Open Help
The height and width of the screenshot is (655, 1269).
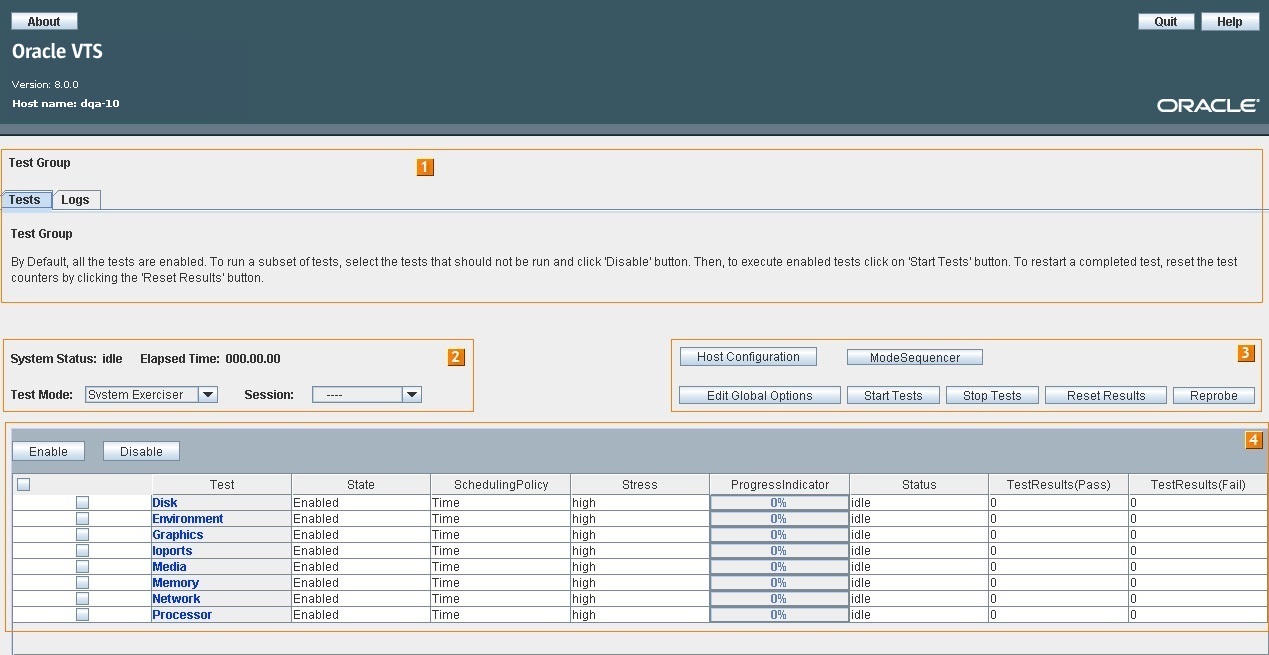tap(1229, 21)
